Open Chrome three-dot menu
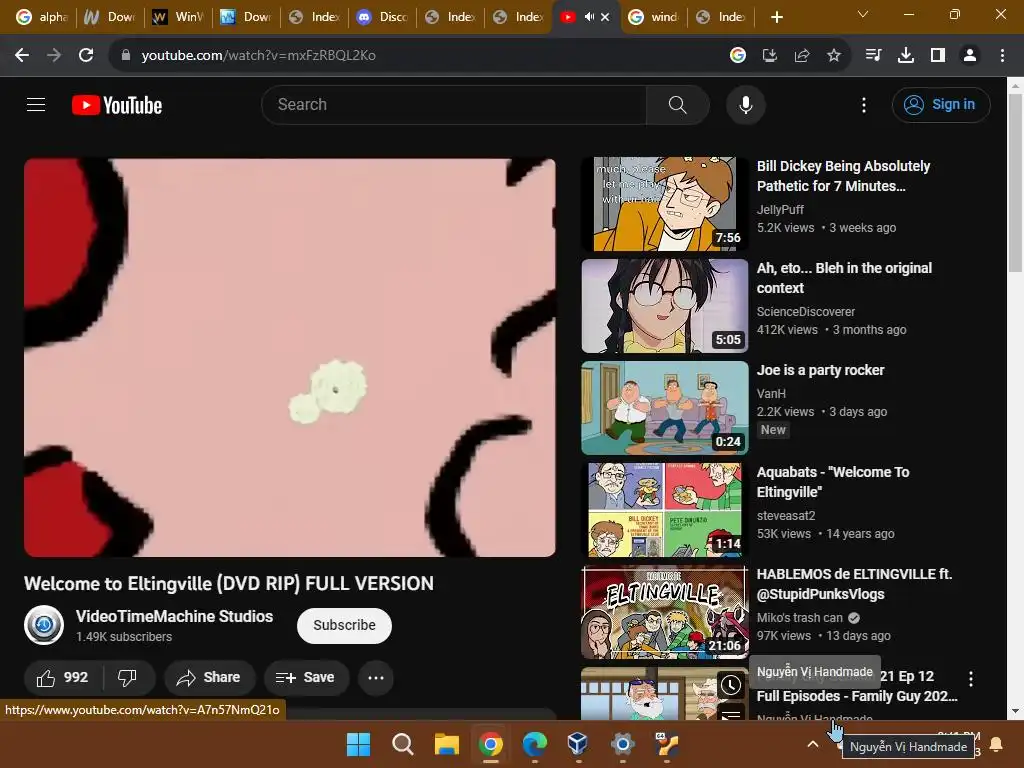Image resolution: width=1024 pixels, height=768 pixels. [1002, 56]
